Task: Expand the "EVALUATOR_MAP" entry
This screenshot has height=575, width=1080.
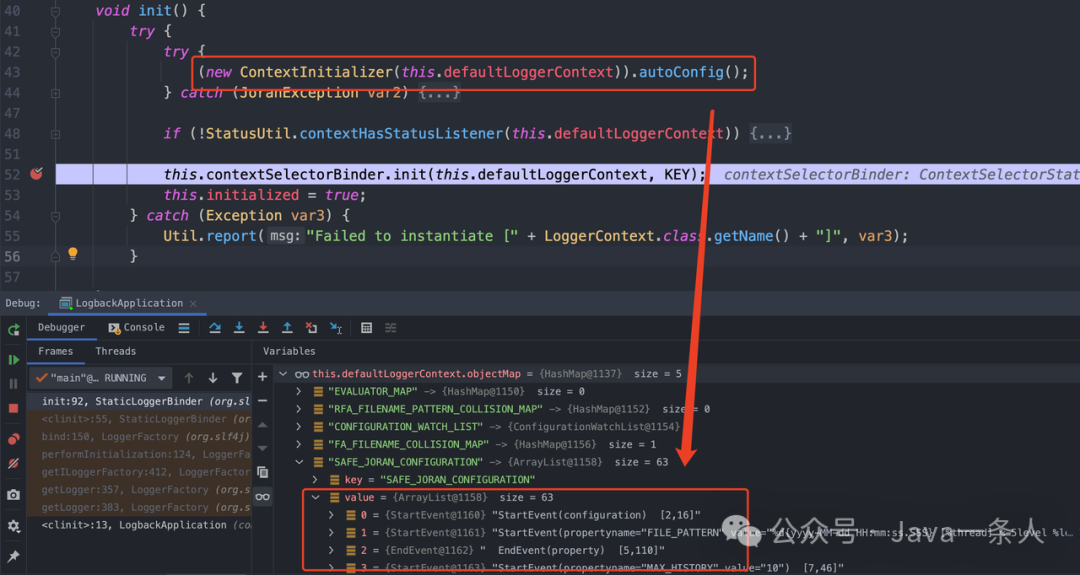Action: [299, 391]
